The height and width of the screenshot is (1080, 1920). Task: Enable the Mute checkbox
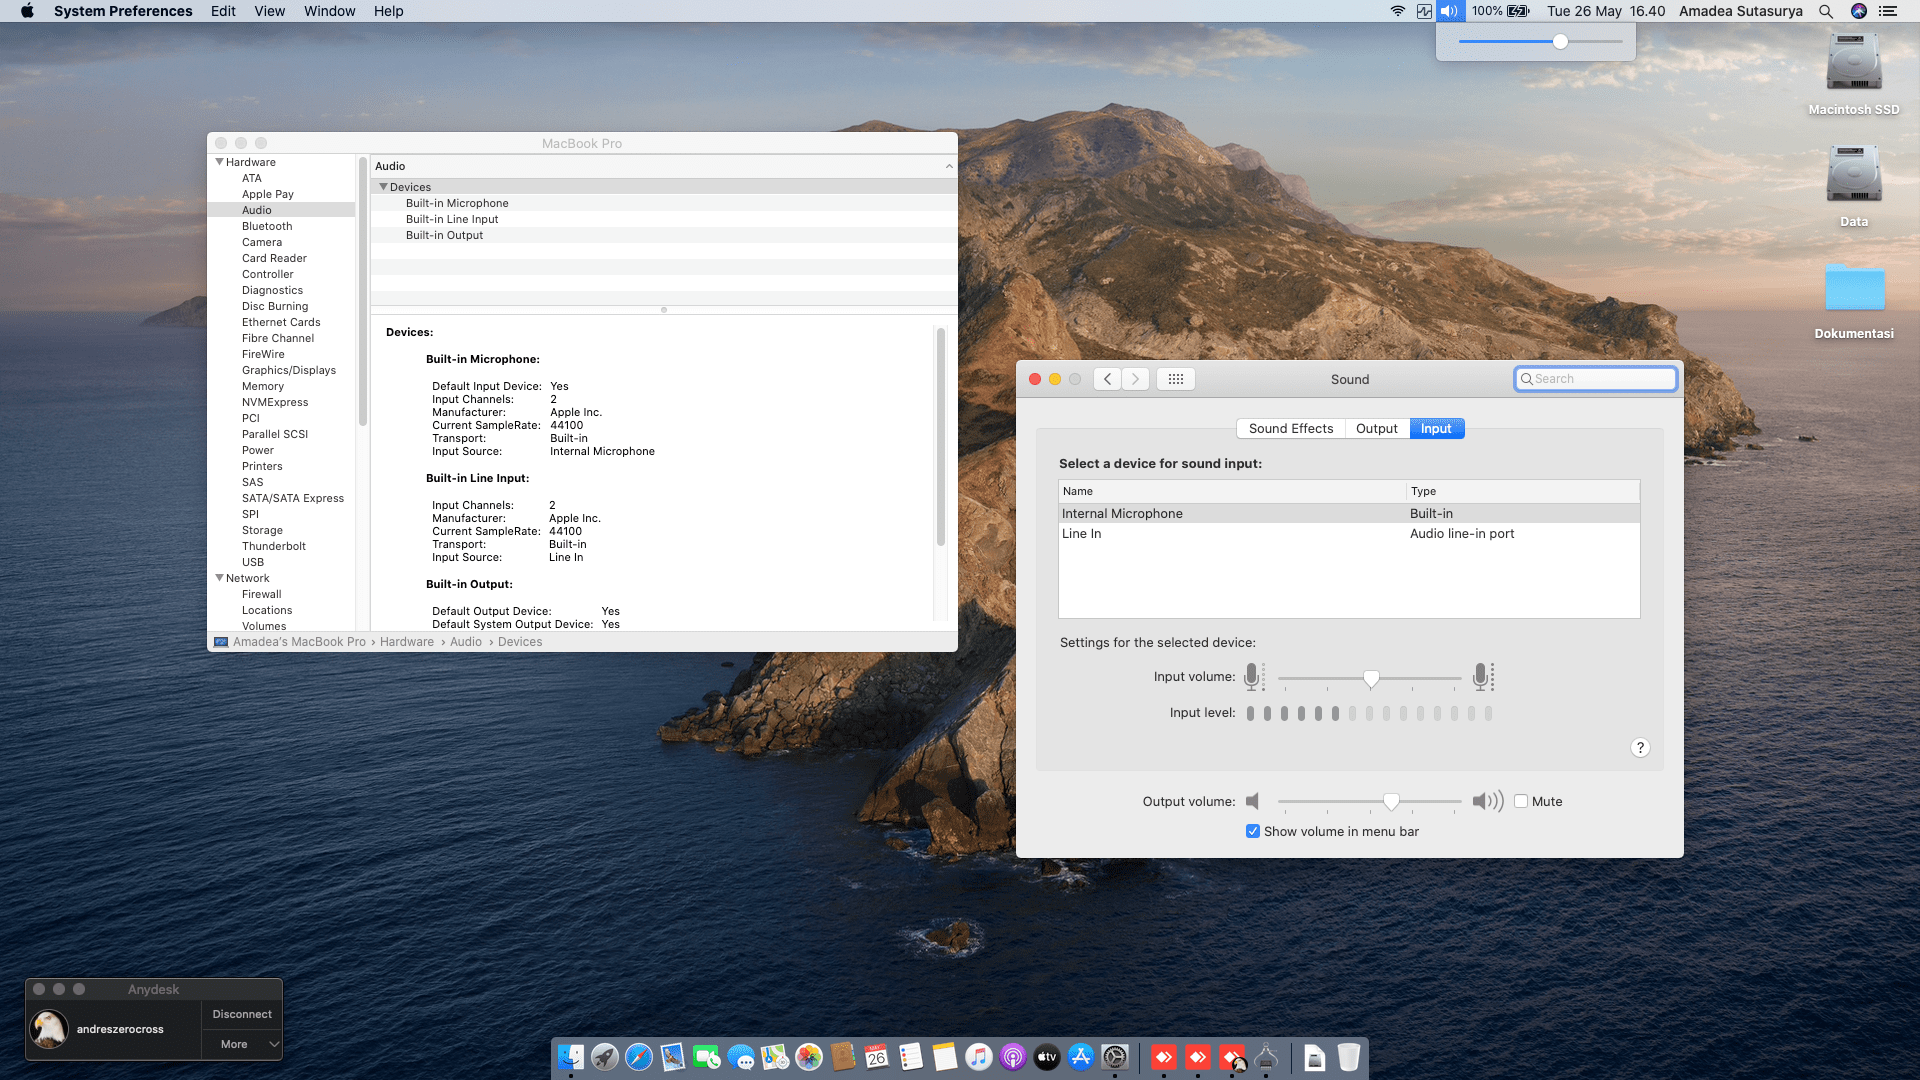[x=1521, y=801]
